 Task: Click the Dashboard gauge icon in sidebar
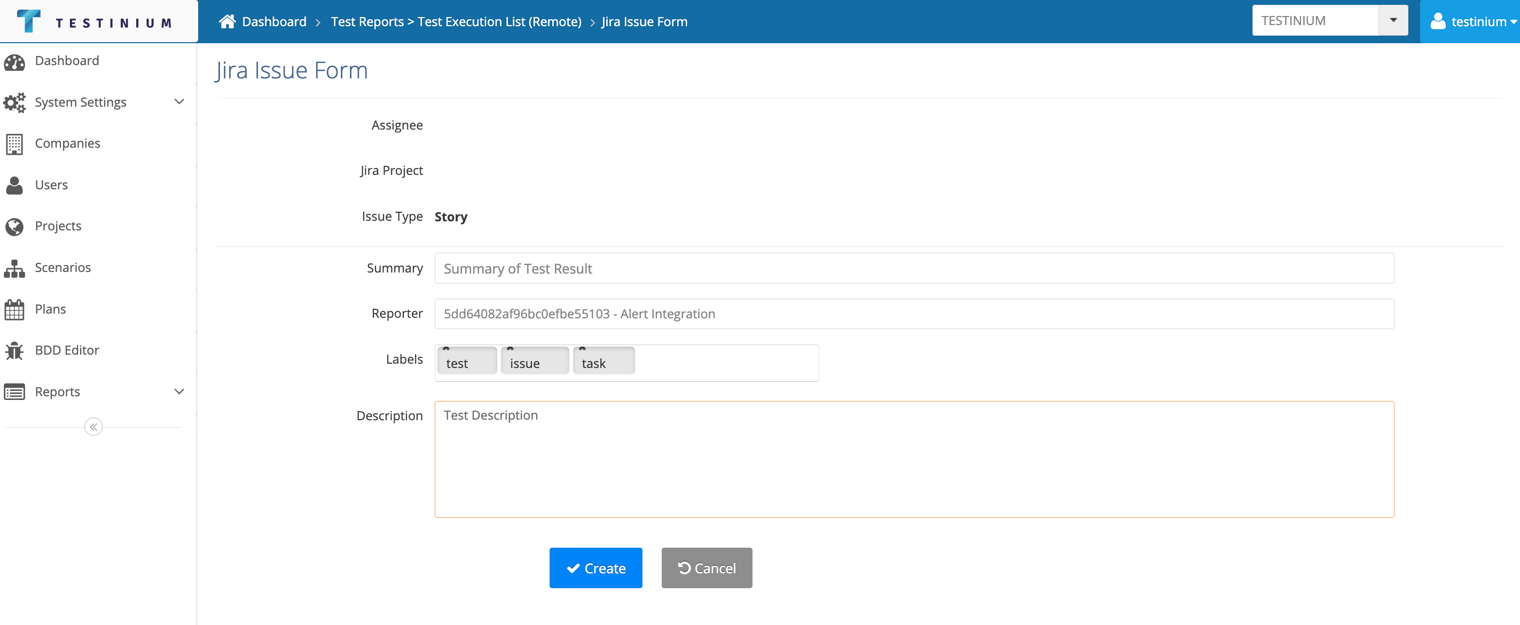pos(14,62)
